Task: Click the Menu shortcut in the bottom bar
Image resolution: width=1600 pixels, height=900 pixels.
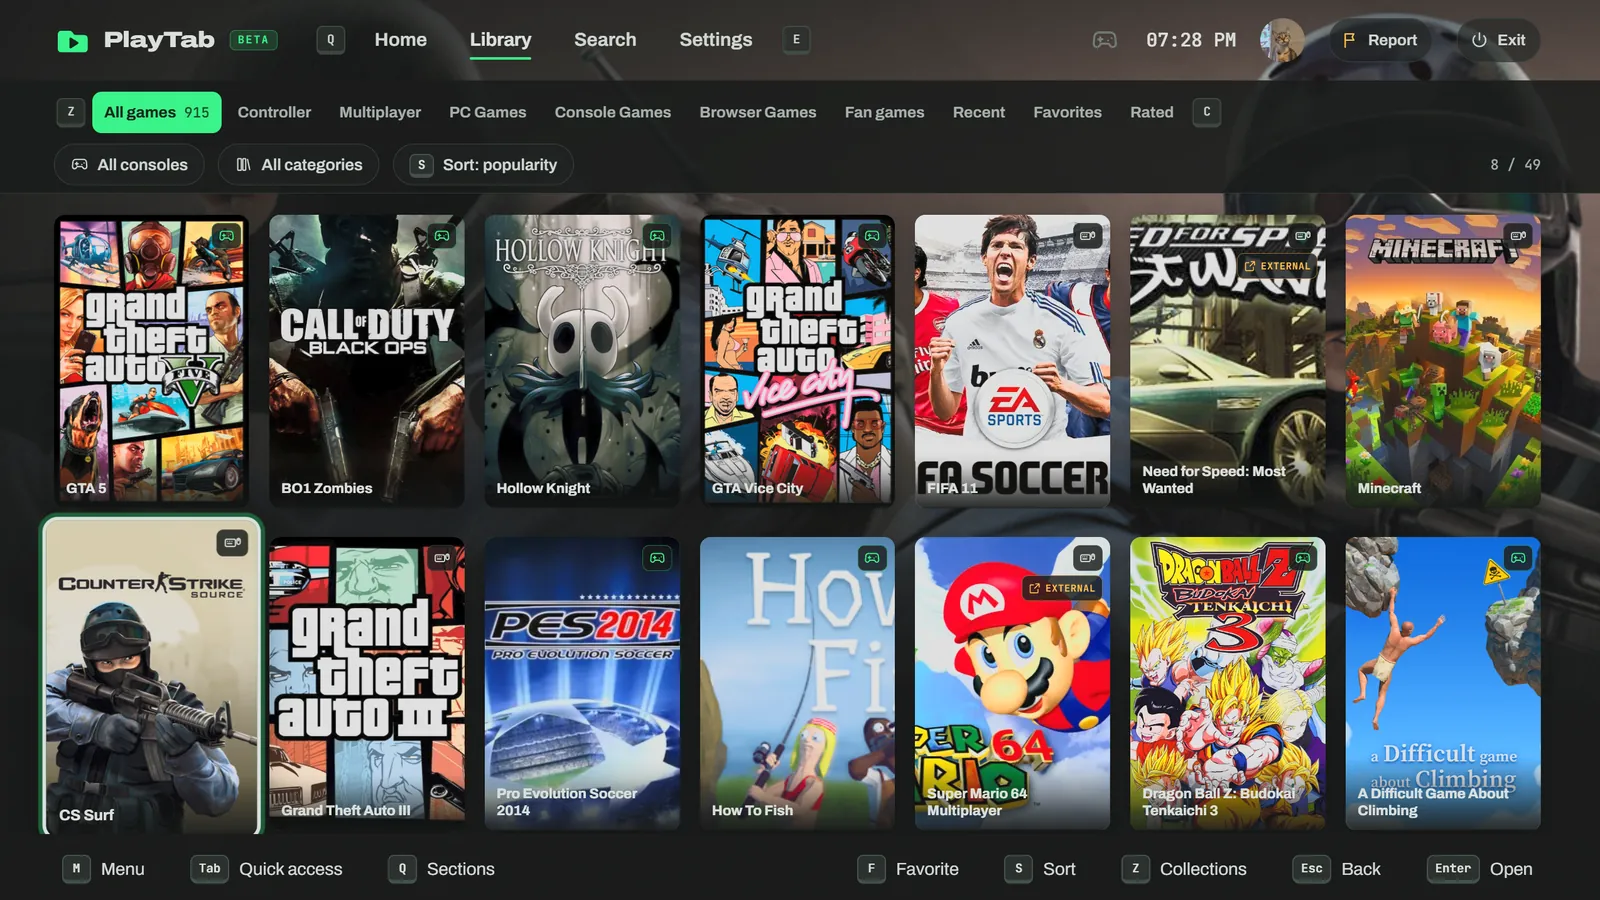Action: pyautogui.click(x=104, y=869)
